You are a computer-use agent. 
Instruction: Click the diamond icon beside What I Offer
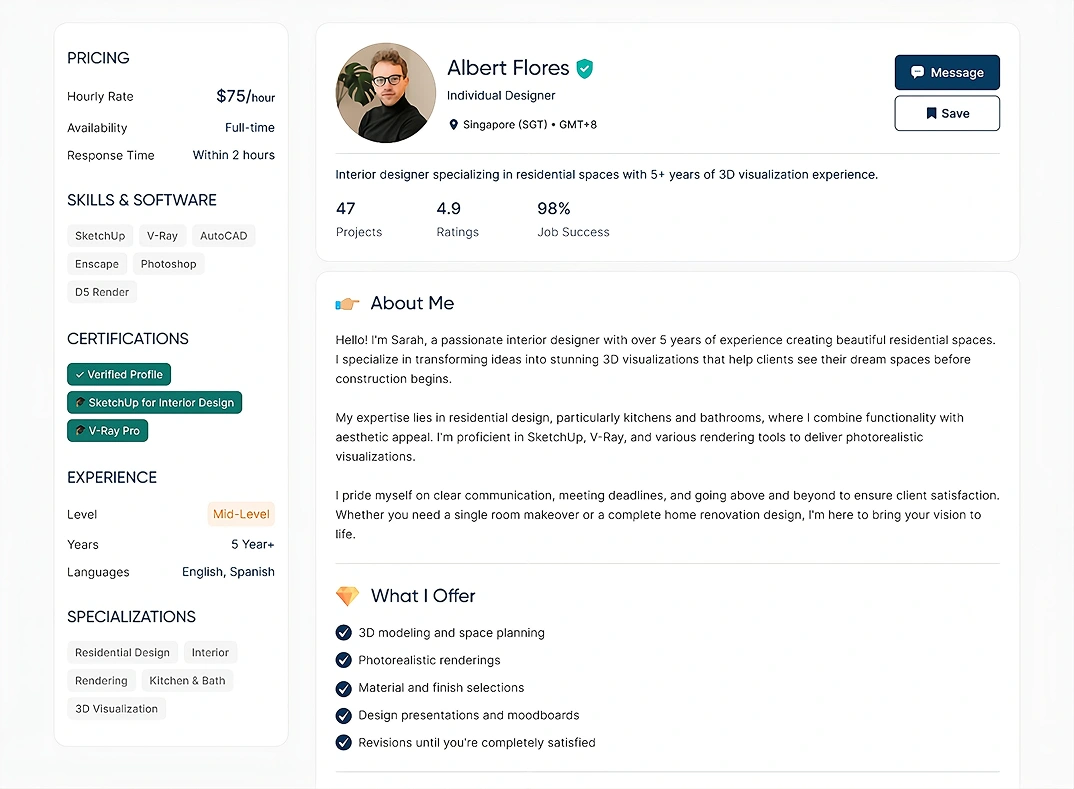click(347, 596)
